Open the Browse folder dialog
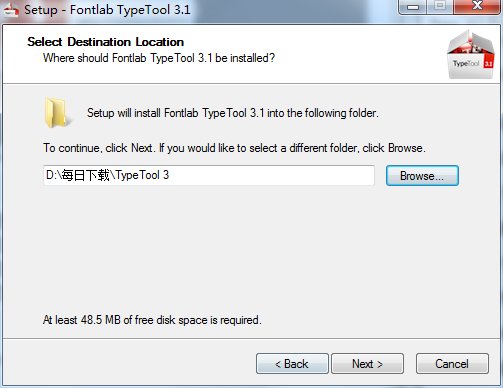The width and height of the screenshot is (503, 388). (x=422, y=176)
